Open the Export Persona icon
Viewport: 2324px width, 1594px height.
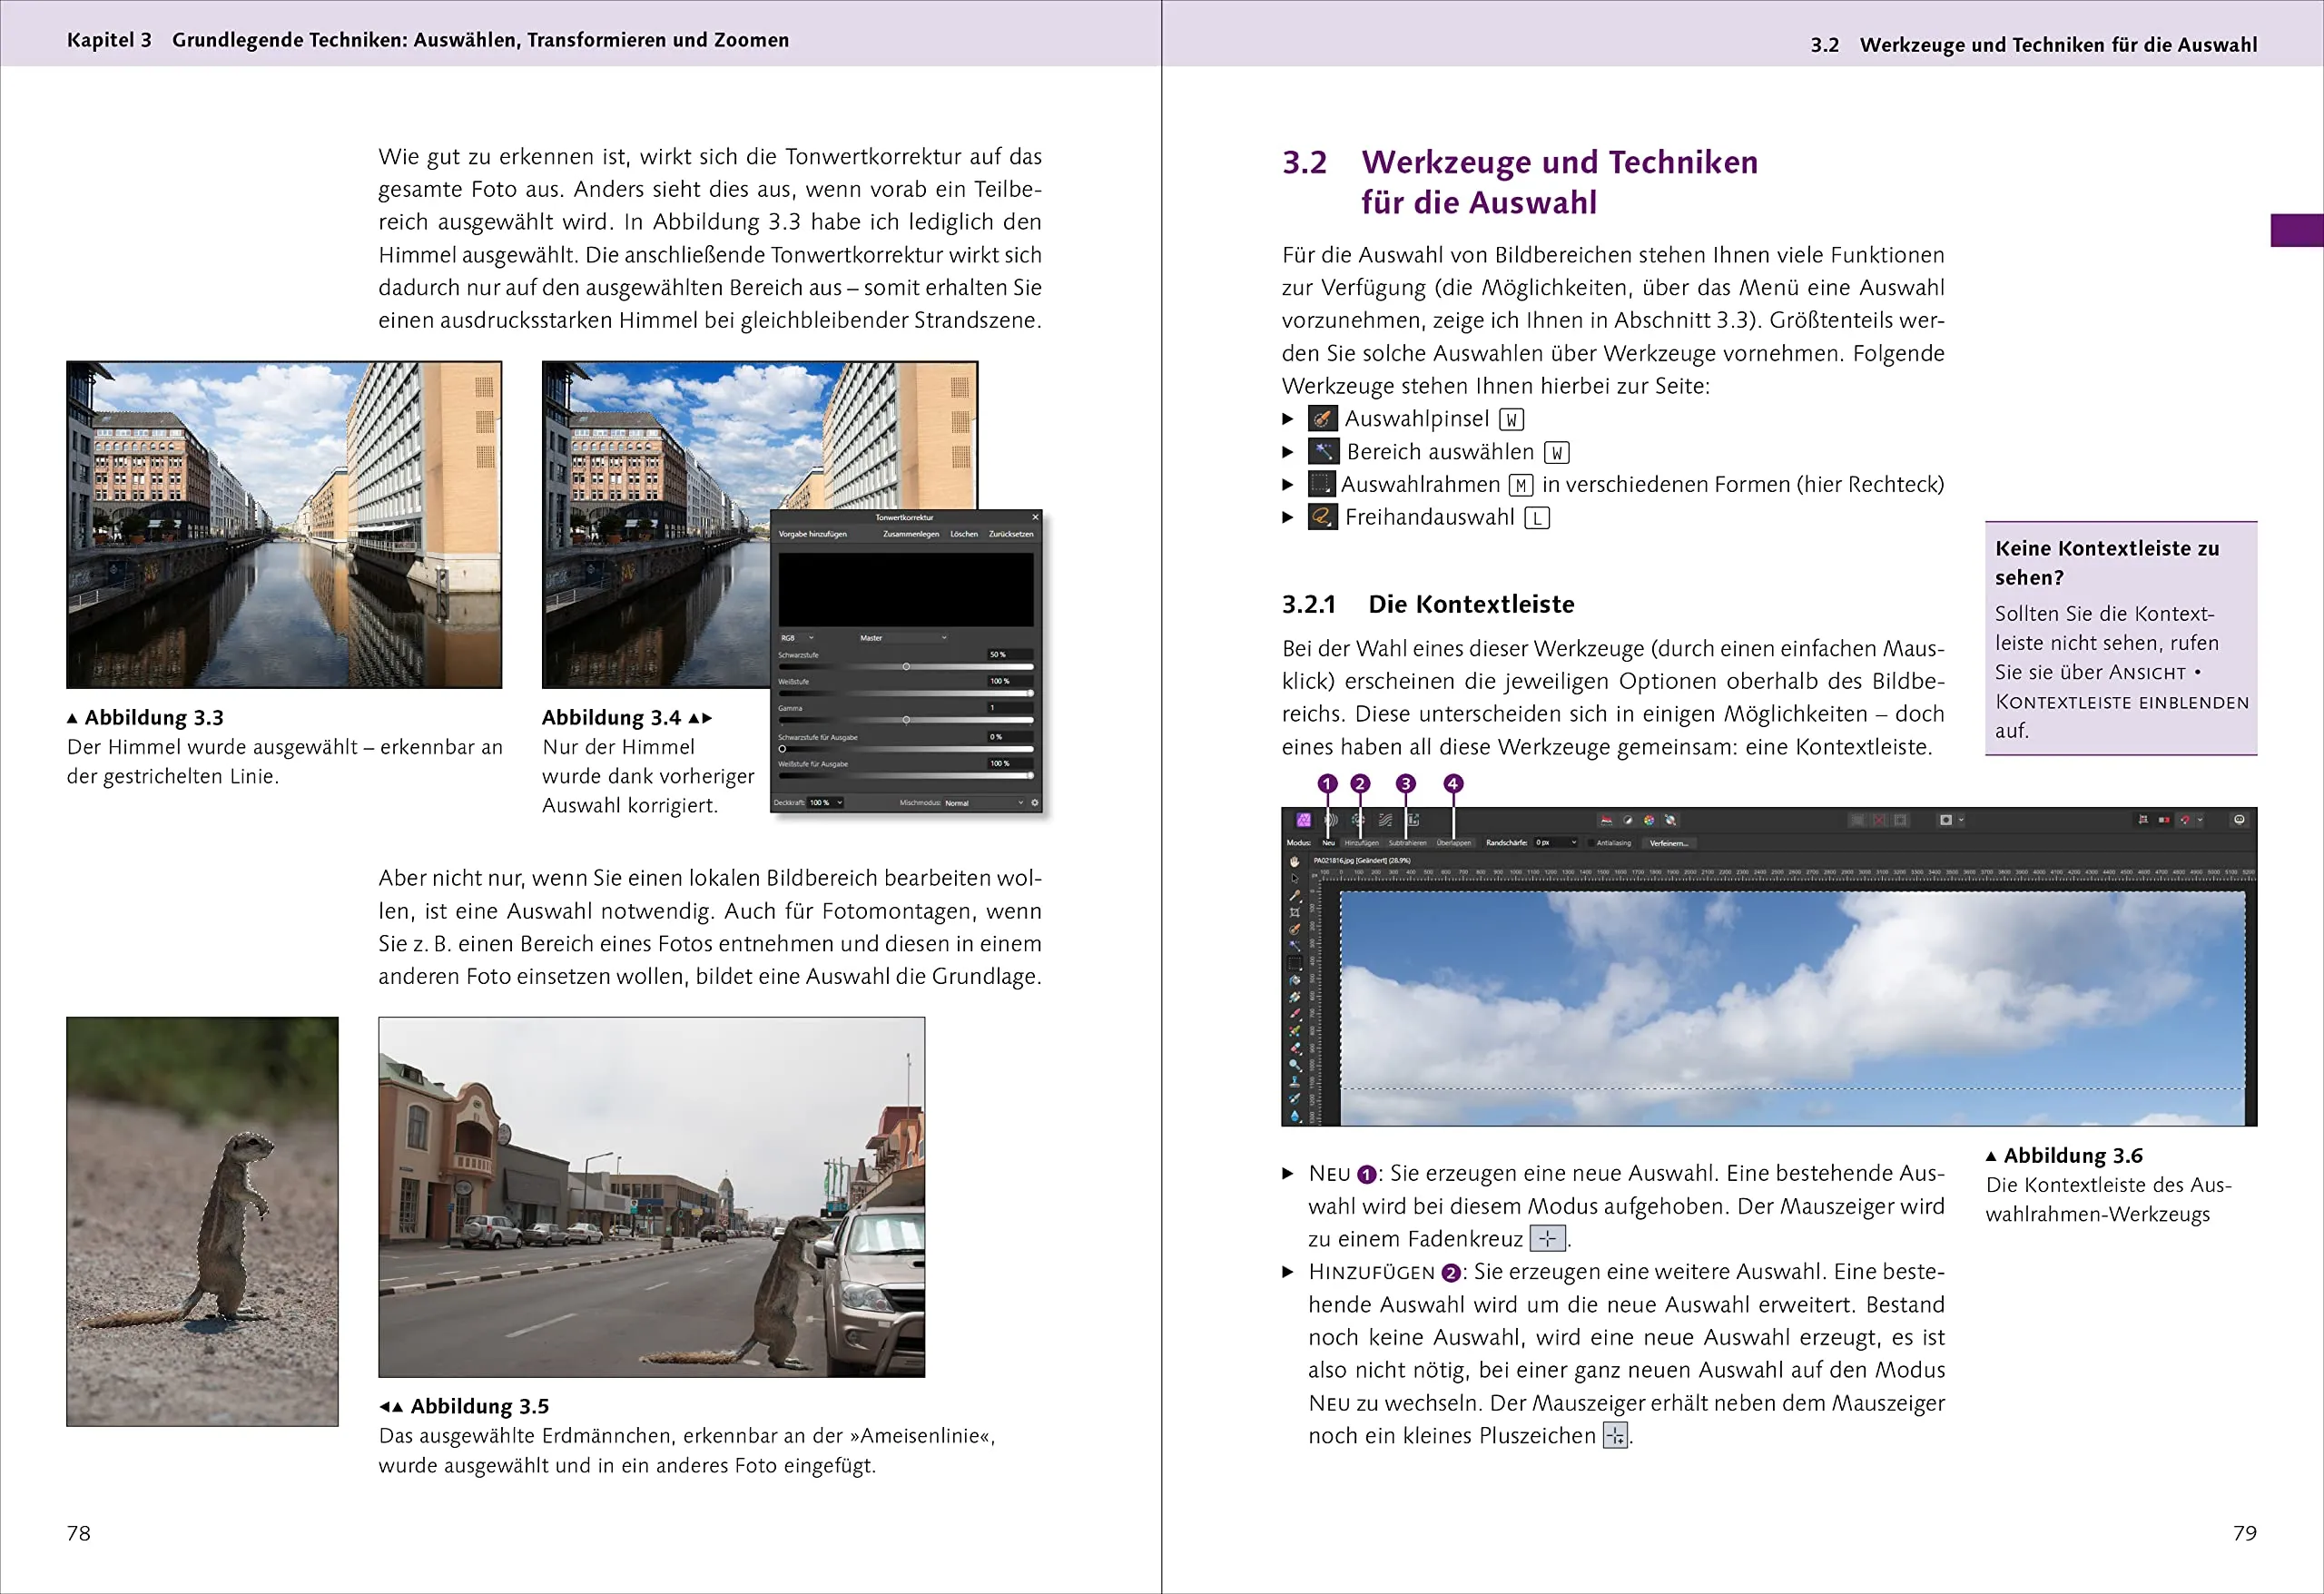coord(1414,821)
